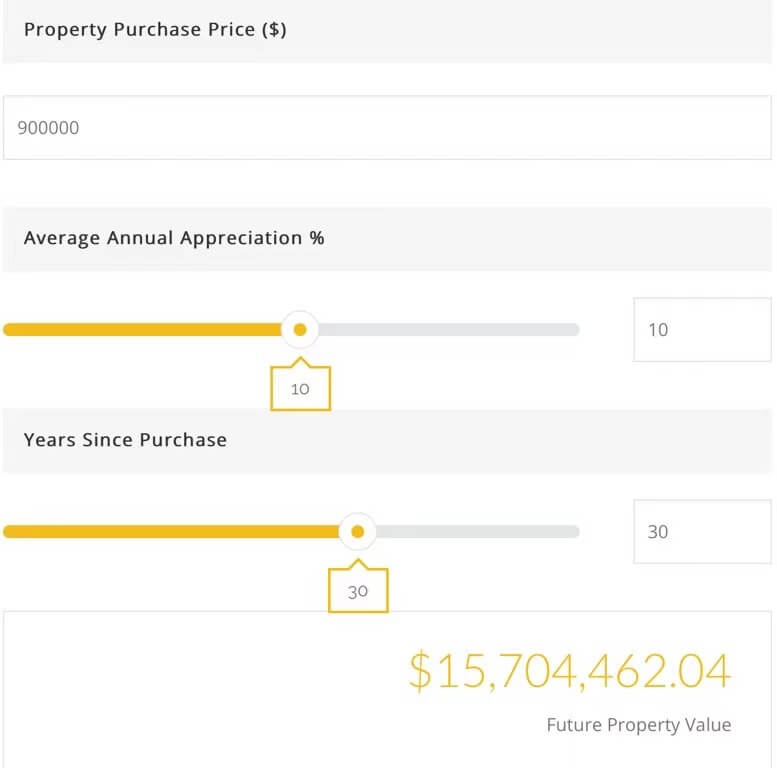Click the "Years Since Purchase" heading
The width and height of the screenshot is (777, 768).
click(x=125, y=440)
